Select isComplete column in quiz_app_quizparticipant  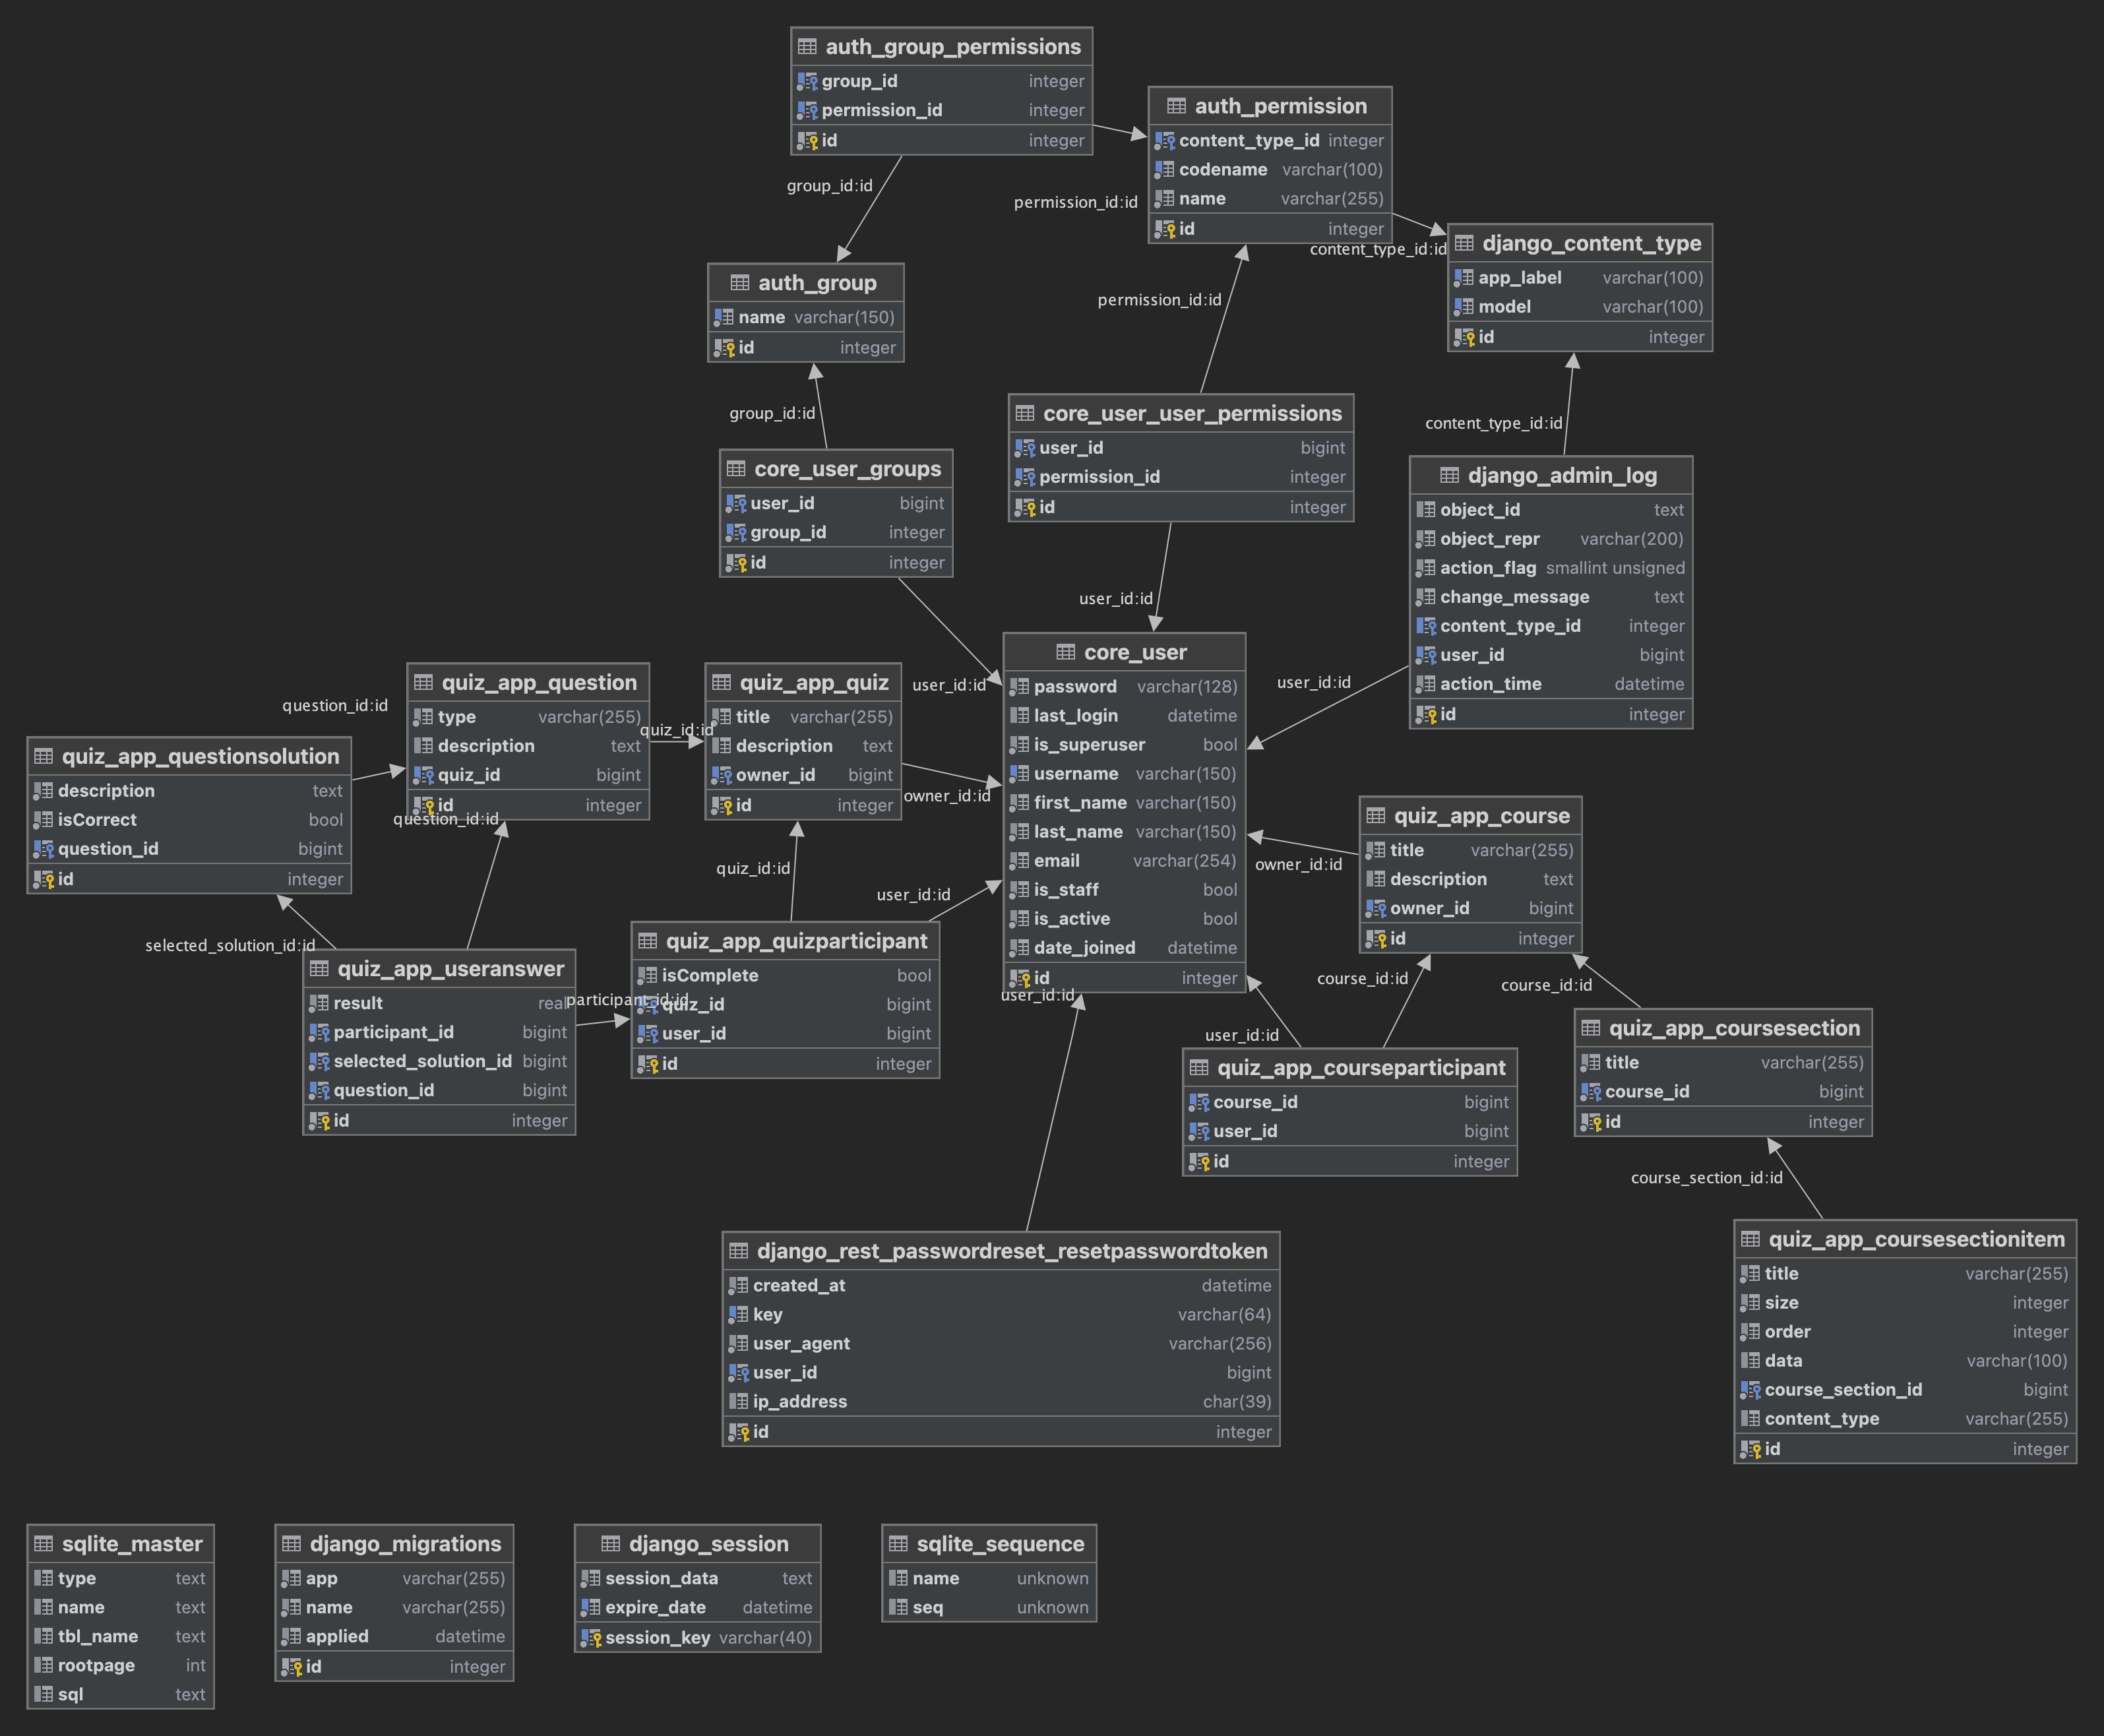tap(709, 976)
